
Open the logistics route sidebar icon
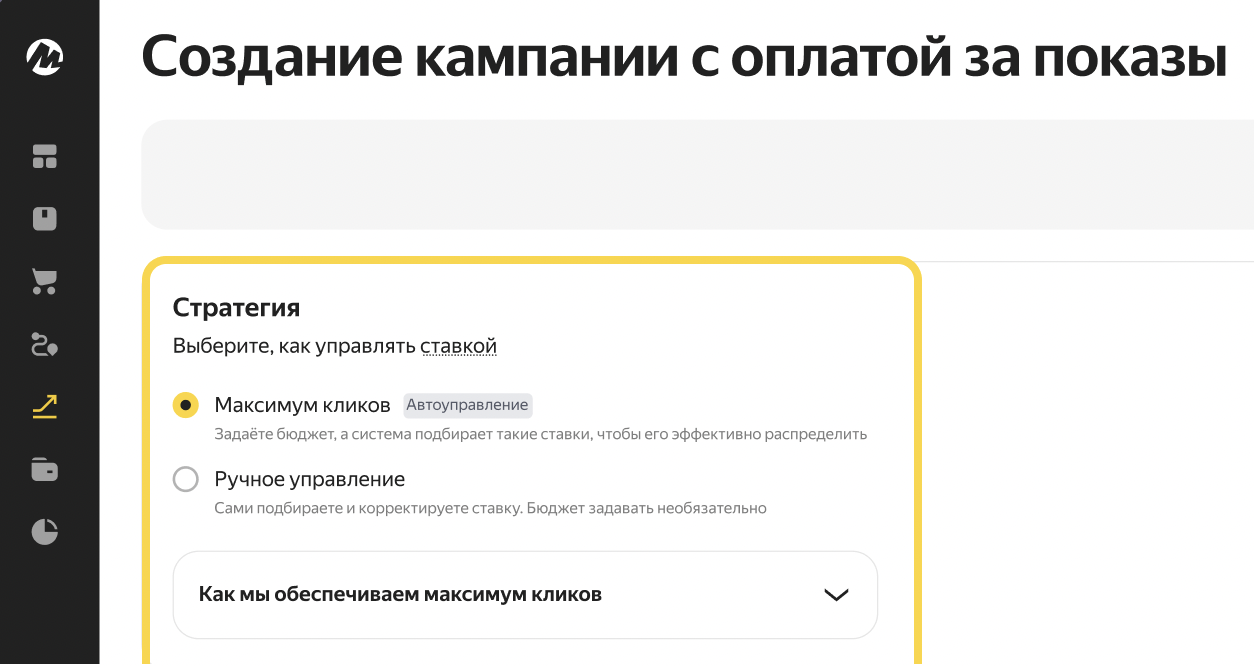[x=45, y=345]
